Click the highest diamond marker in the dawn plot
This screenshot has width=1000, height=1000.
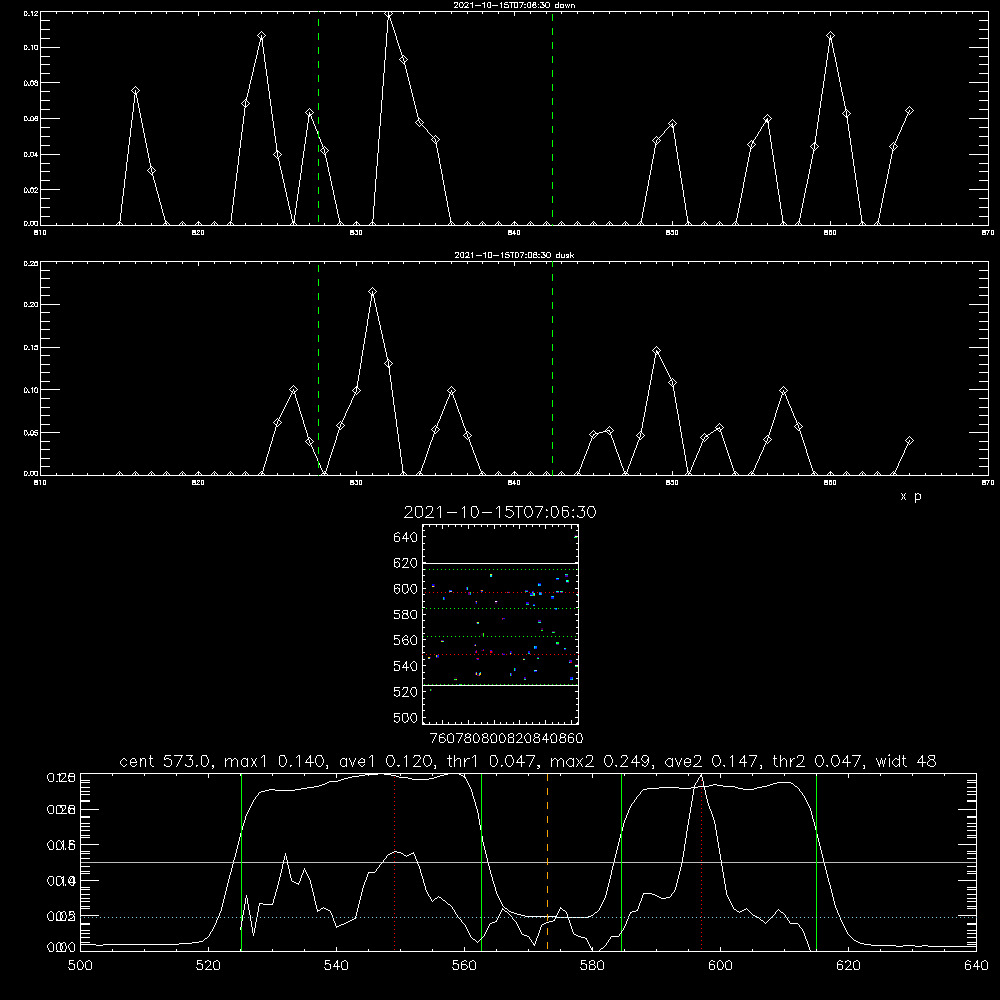[x=388, y=14]
